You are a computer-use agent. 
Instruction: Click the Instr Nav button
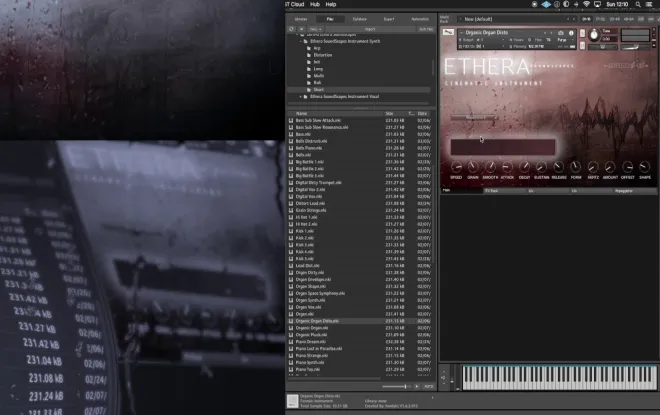point(426,29)
